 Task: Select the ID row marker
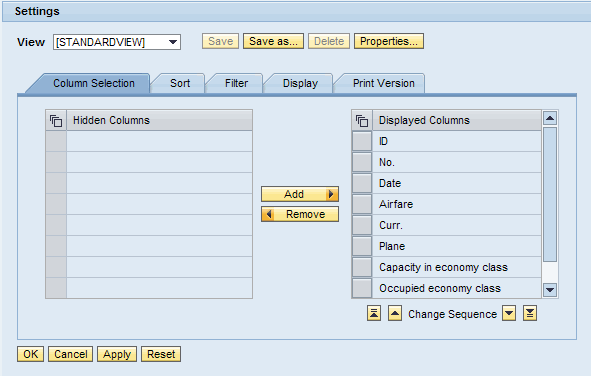click(x=362, y=141)
